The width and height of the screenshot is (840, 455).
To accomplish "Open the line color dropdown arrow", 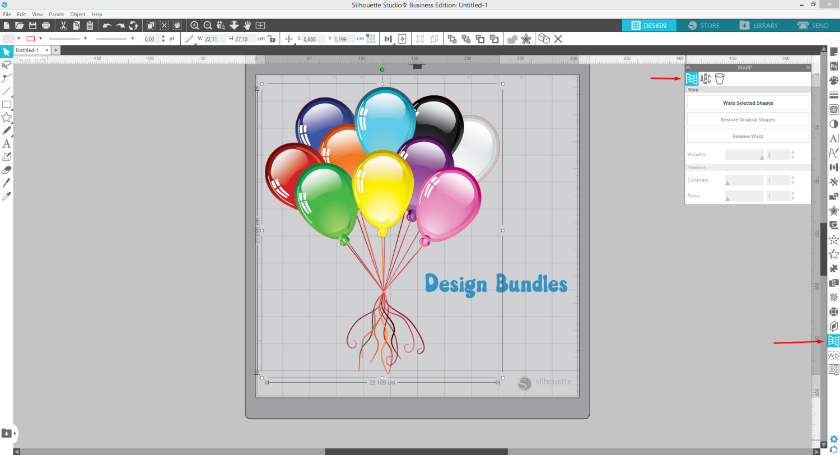I will [41, 39].
